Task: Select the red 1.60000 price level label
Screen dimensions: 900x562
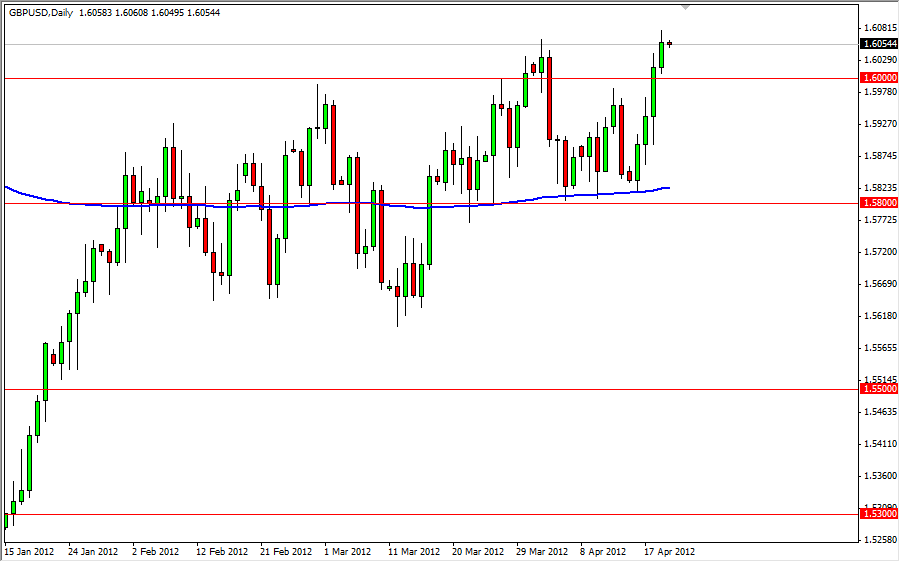Action: coord(879,77)
